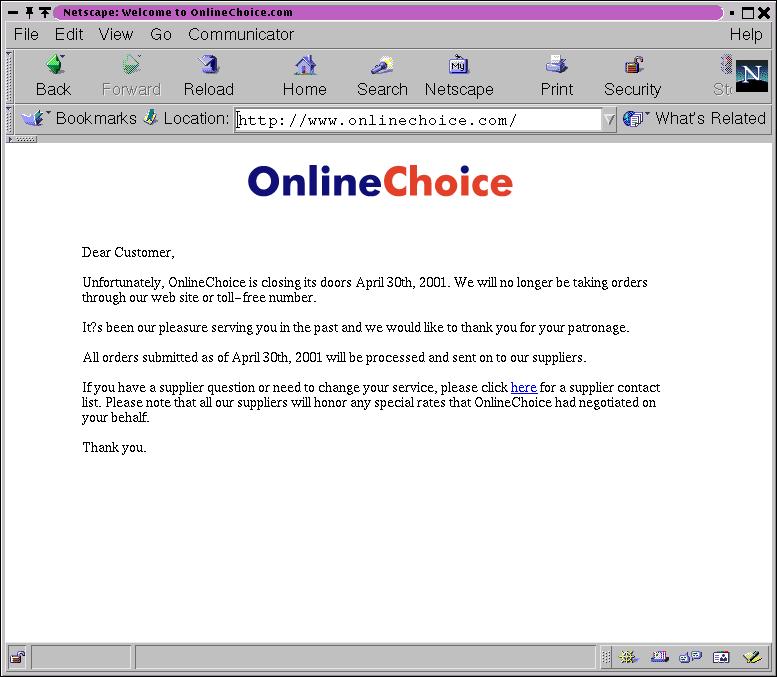Image resolution: width=777 pixels, height=677 pixels.
Task: Open the Security info button
Action: point(632,75)
